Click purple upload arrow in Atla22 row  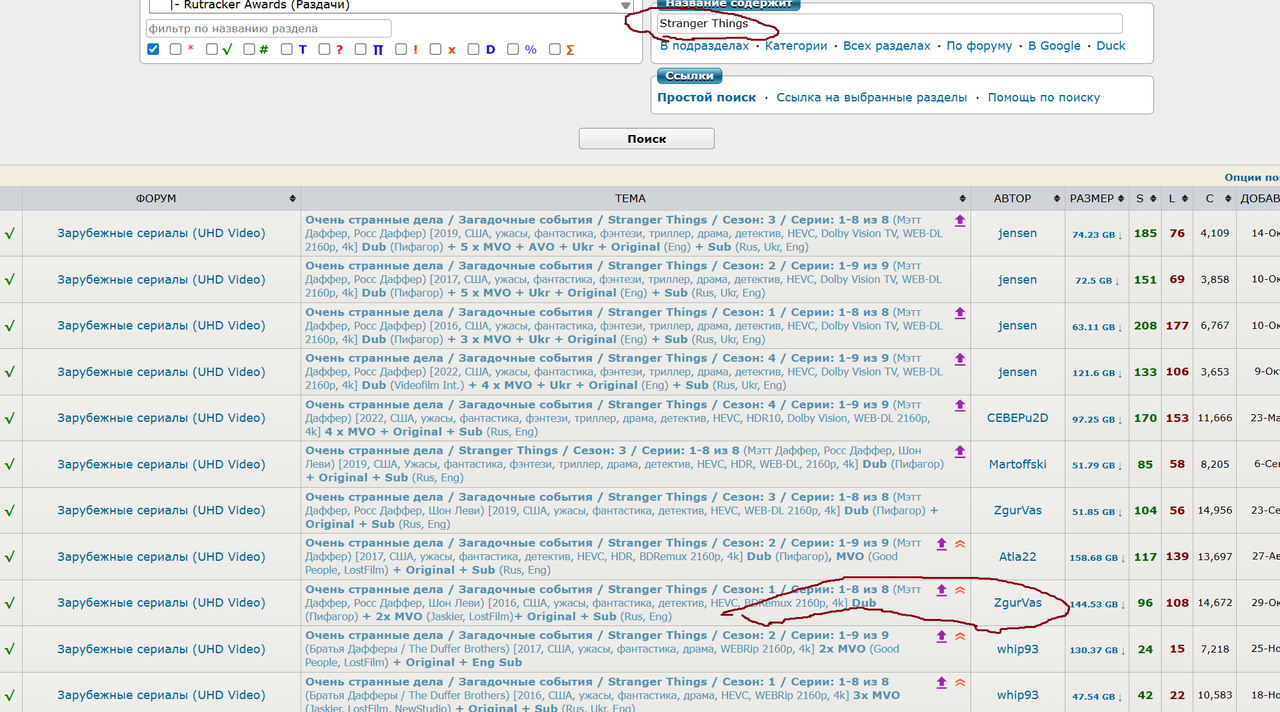(x=941, y=544)
